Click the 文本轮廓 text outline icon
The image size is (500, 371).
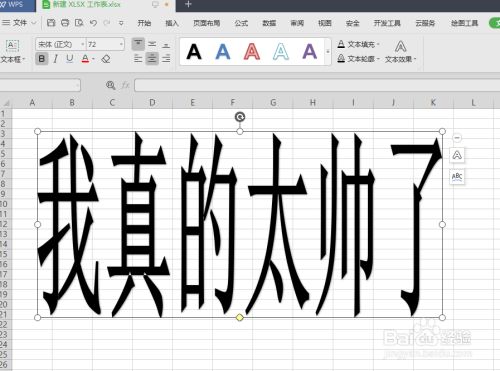tap(341, 59)
